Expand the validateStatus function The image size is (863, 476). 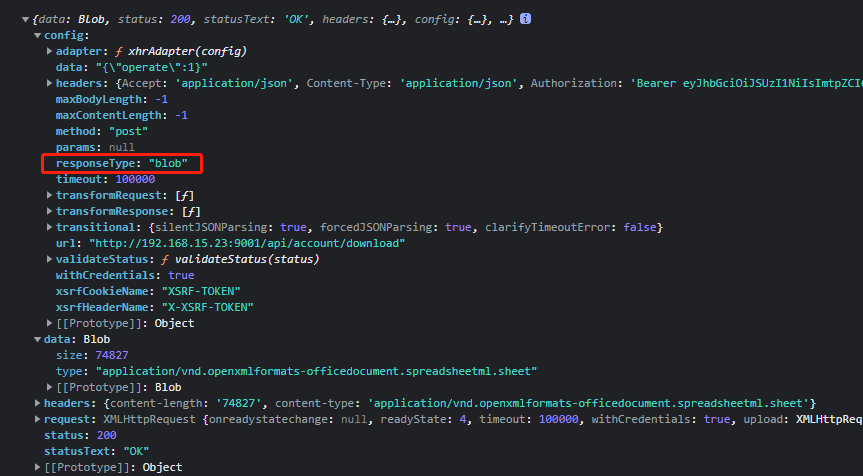coord(49,259)
